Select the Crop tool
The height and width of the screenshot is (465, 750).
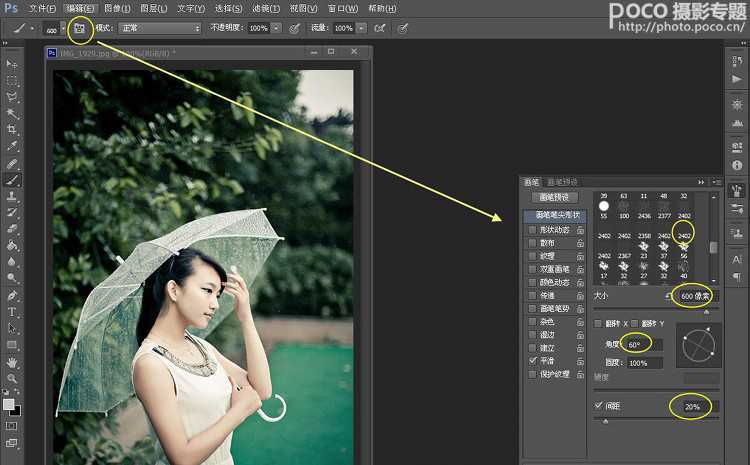(12, 129)
